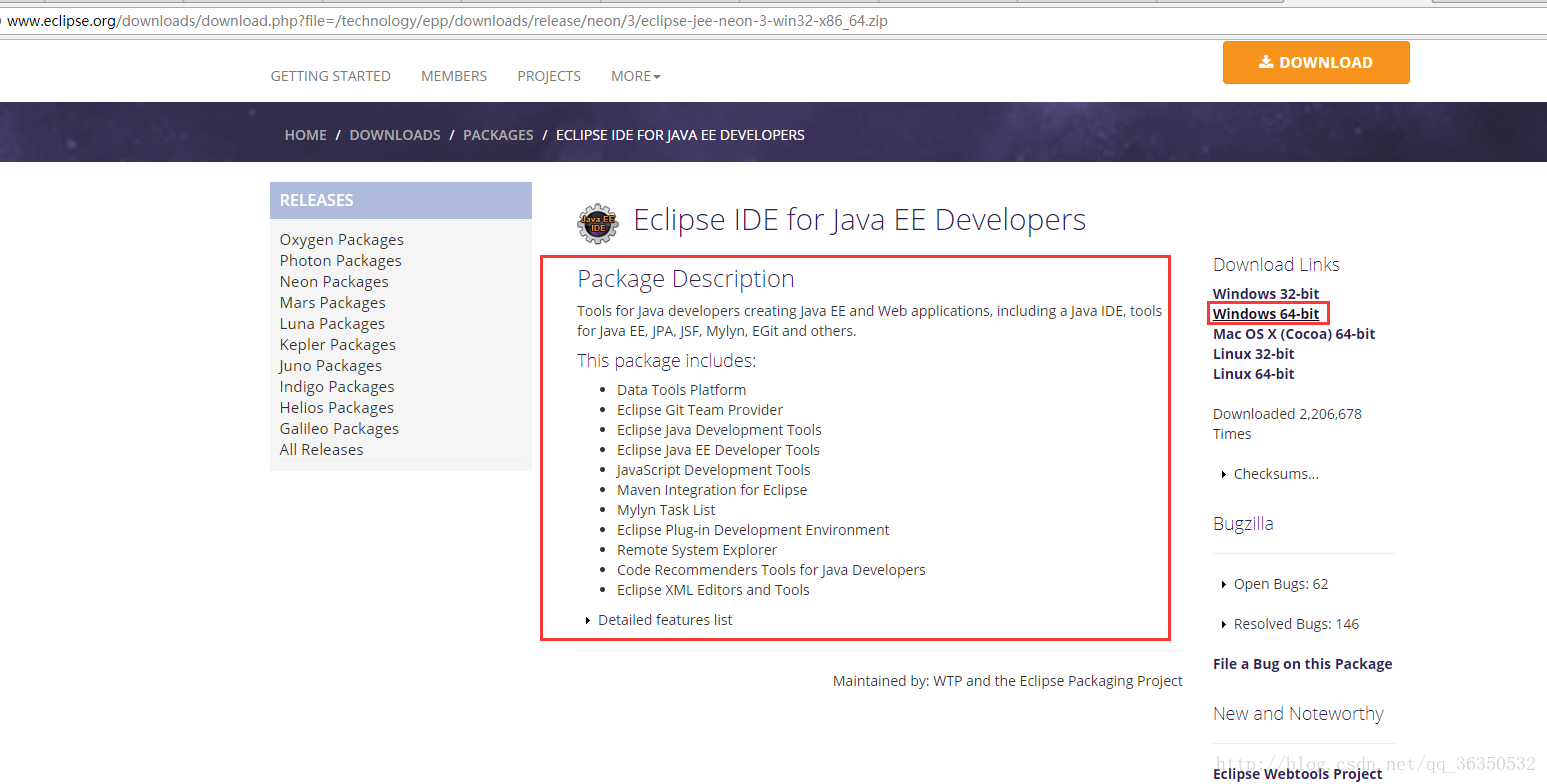Download the Windows 32-bit package
1547x784 pixels.
pyautogui.click(x=1266, y=294)
